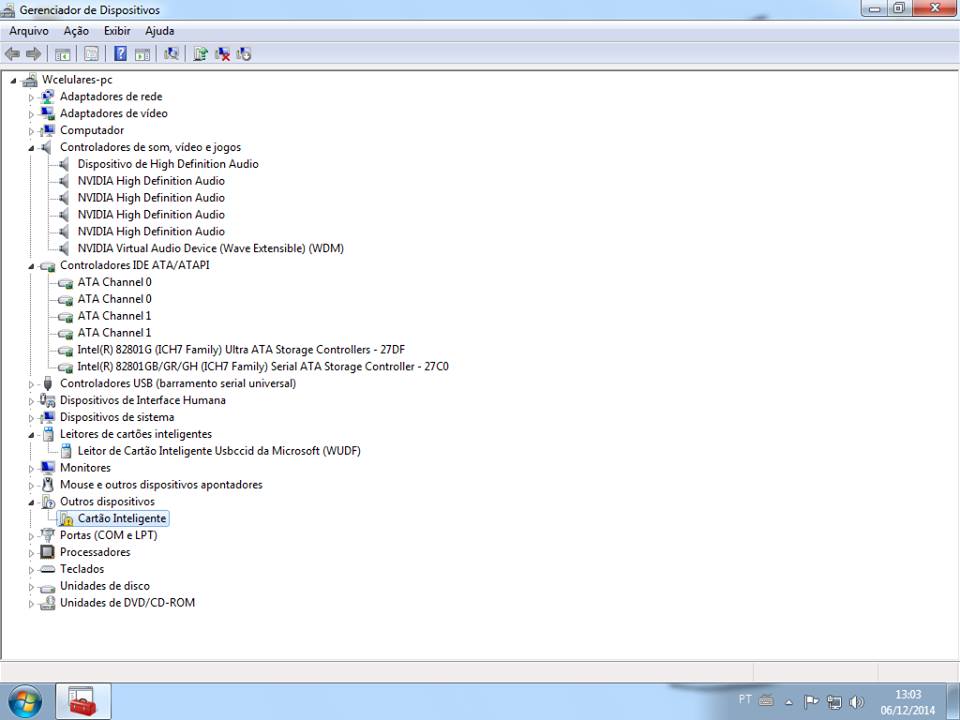Open the Windows Start button

(x=24, y=702)
